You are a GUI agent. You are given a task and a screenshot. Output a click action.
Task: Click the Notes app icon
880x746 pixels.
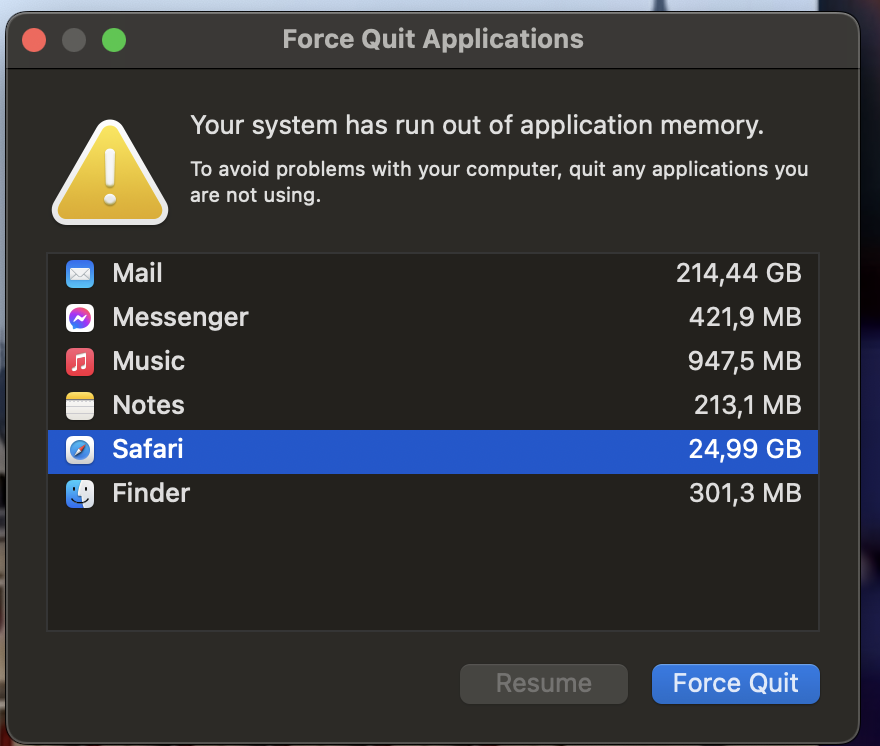point(80,405)
